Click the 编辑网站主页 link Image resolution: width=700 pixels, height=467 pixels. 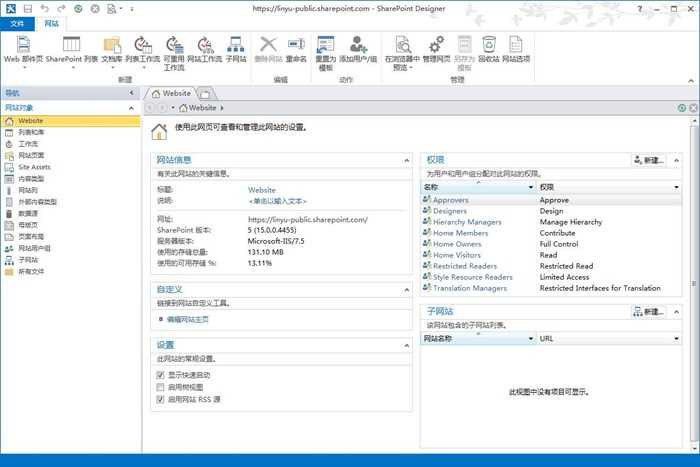[188, 319]
